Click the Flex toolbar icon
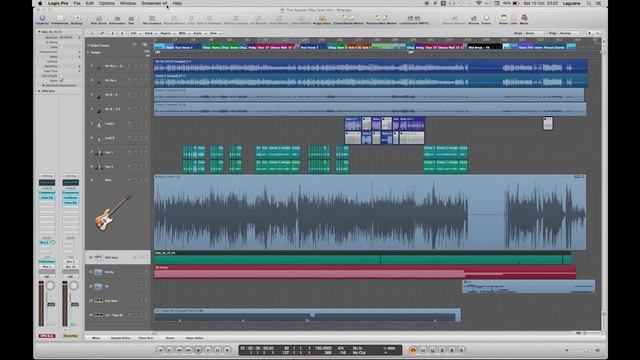 pyautogui.click(x=131, y=20)
